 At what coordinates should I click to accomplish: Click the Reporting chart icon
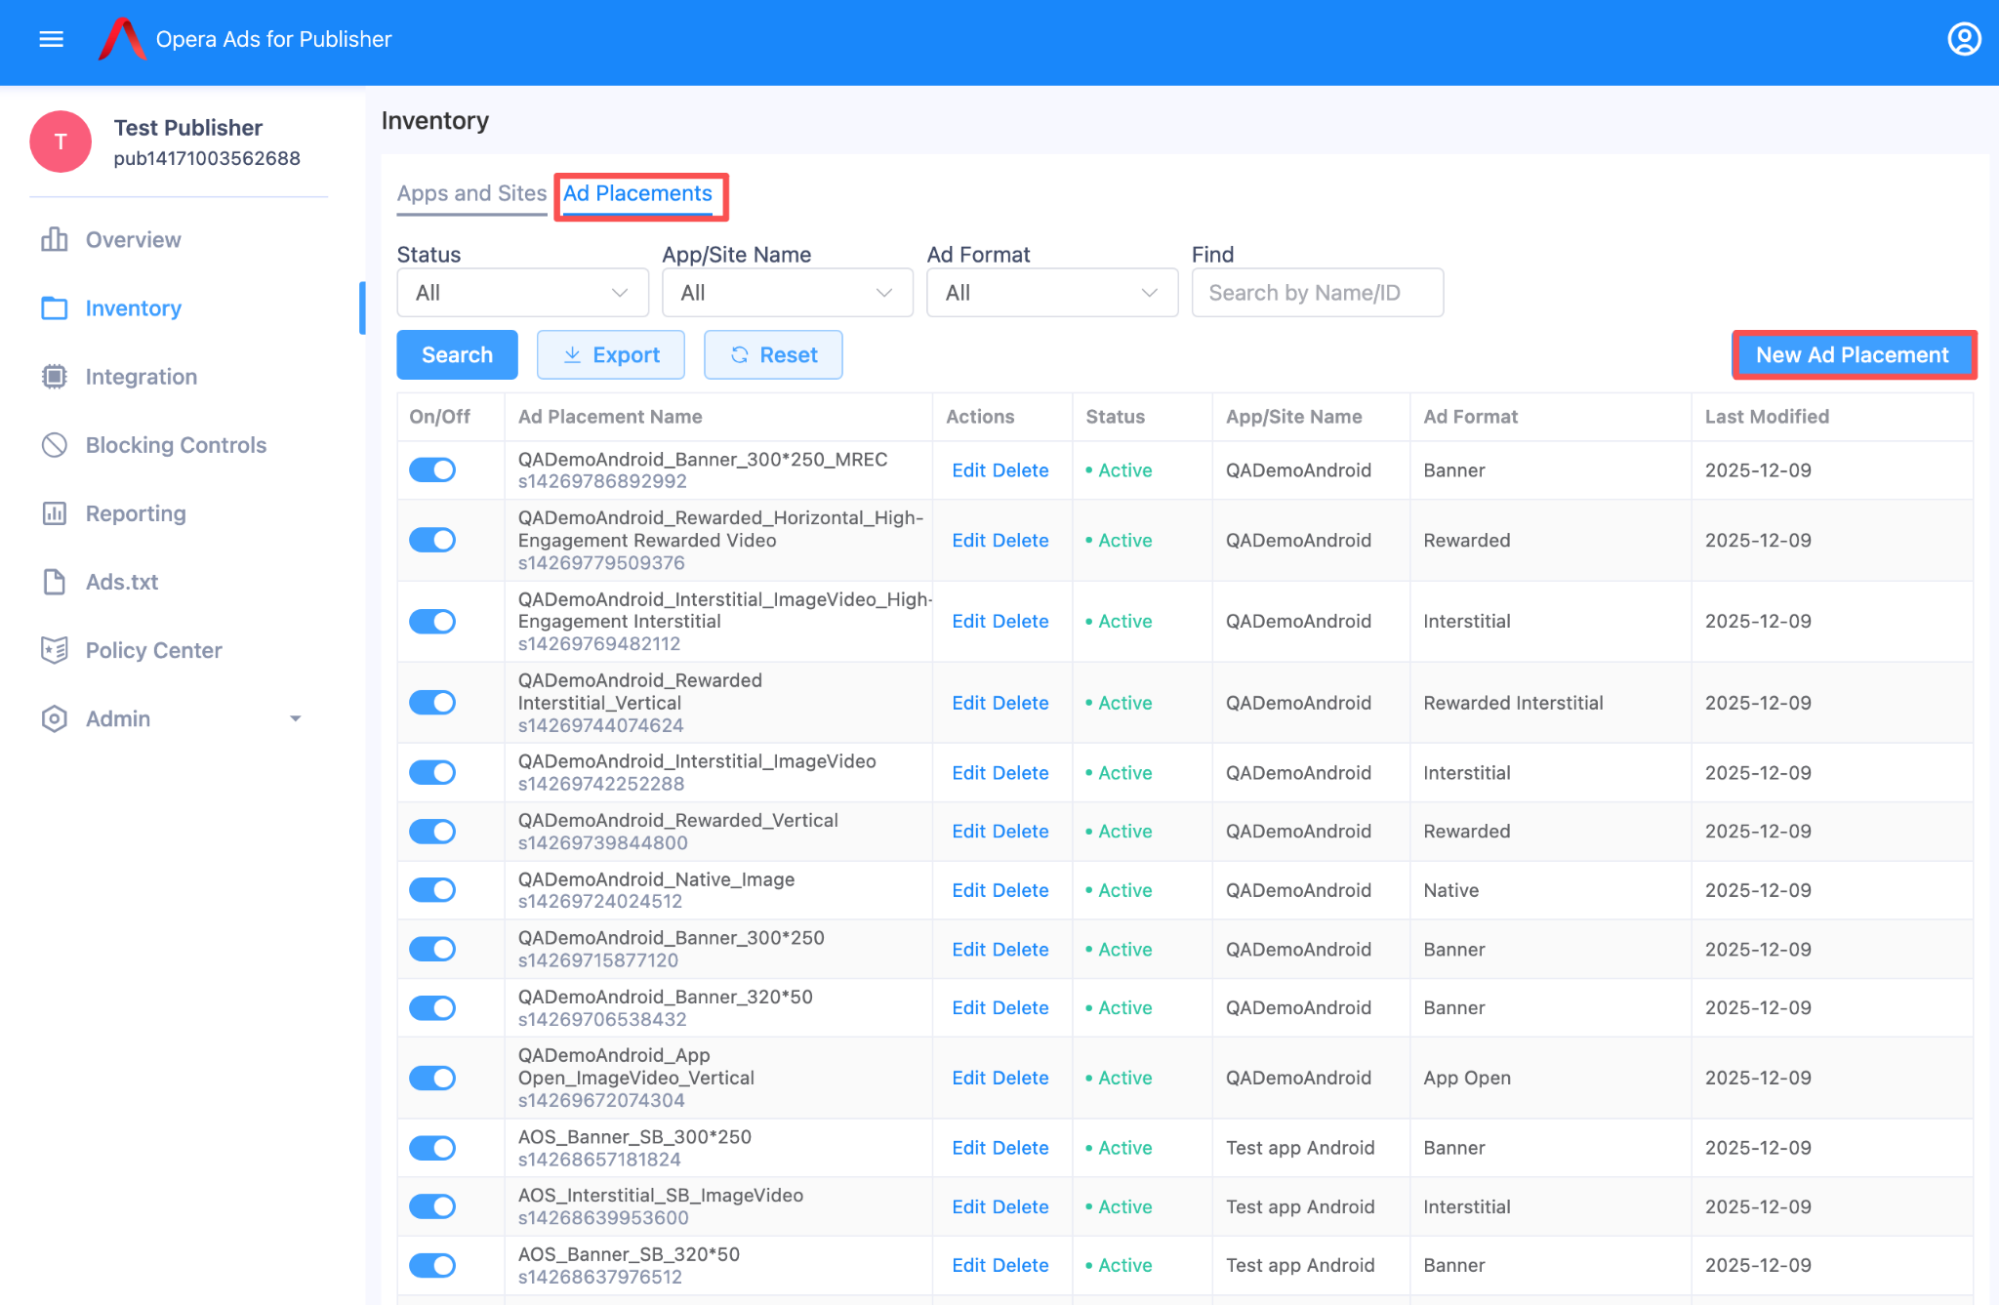pyautogui.click(x=54, y=514)
